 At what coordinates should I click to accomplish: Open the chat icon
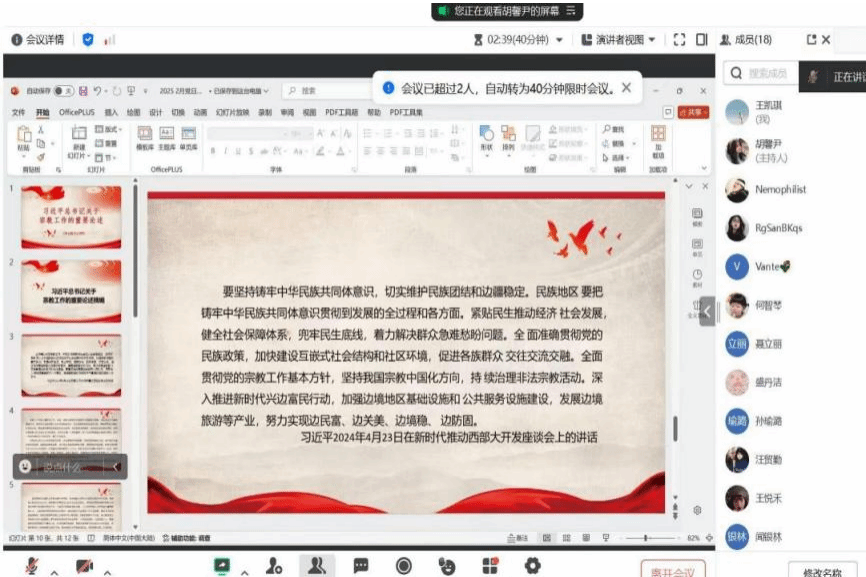(x=361, y=566)
